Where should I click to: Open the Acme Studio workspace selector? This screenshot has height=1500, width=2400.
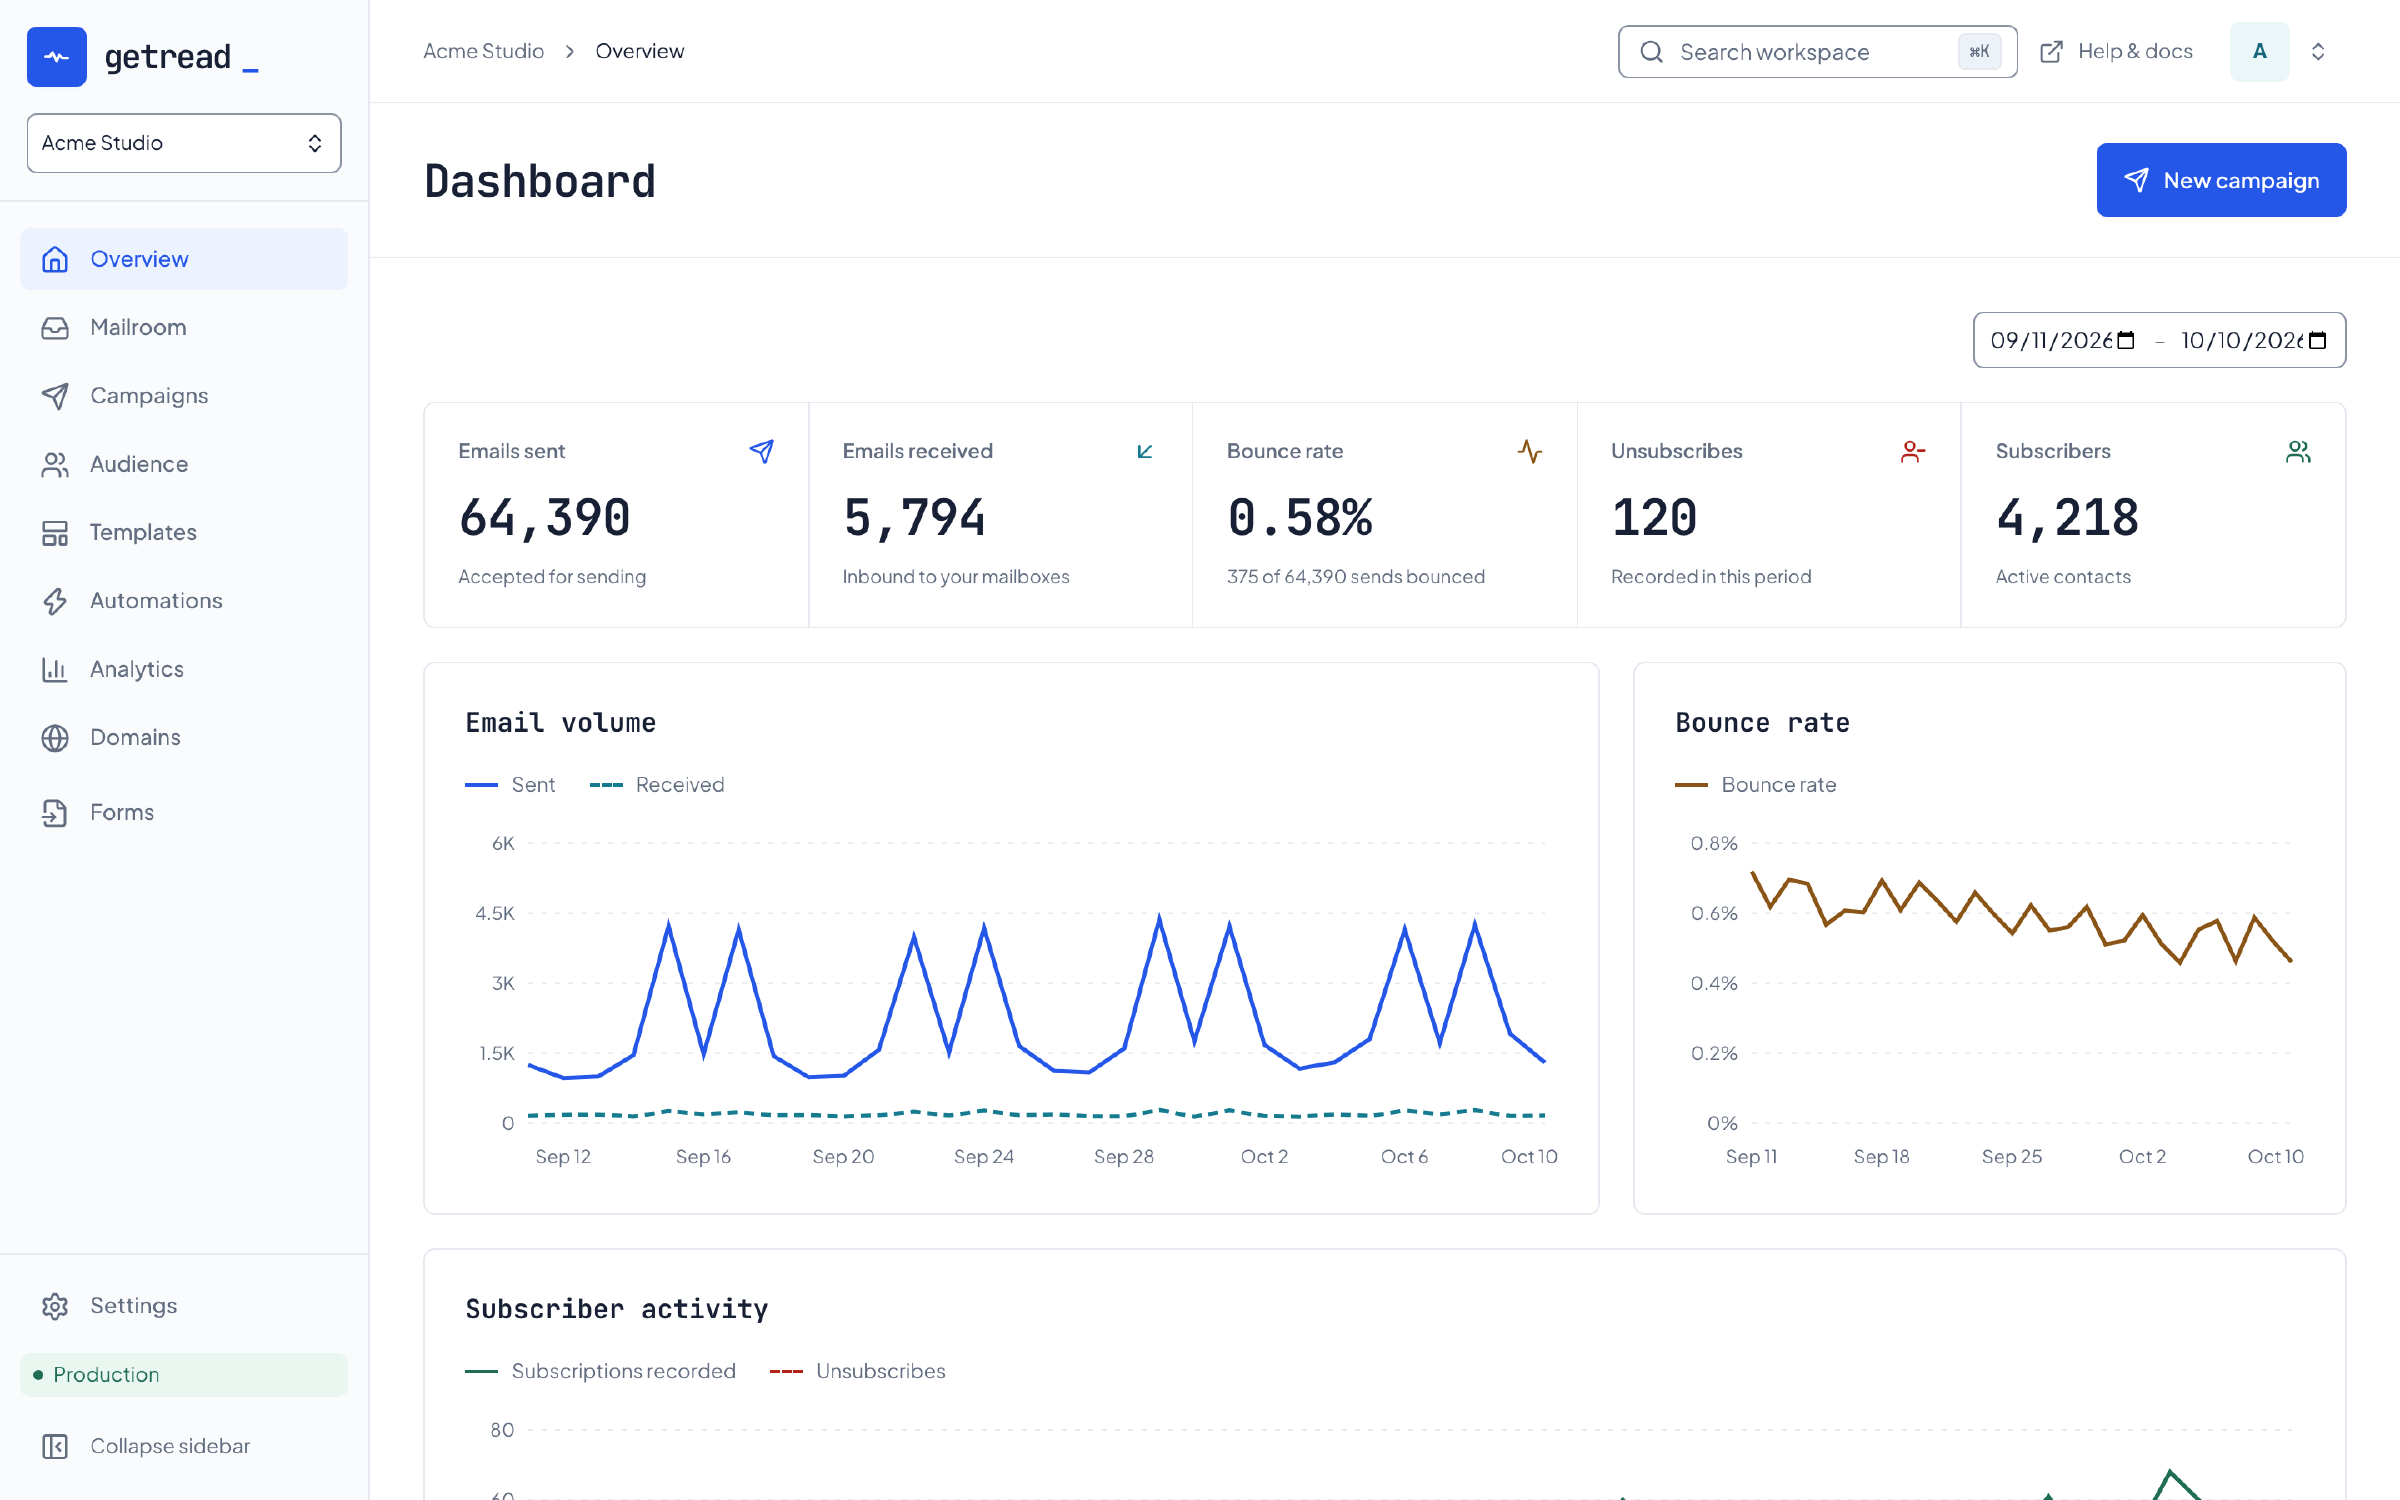tap(184, 143)
